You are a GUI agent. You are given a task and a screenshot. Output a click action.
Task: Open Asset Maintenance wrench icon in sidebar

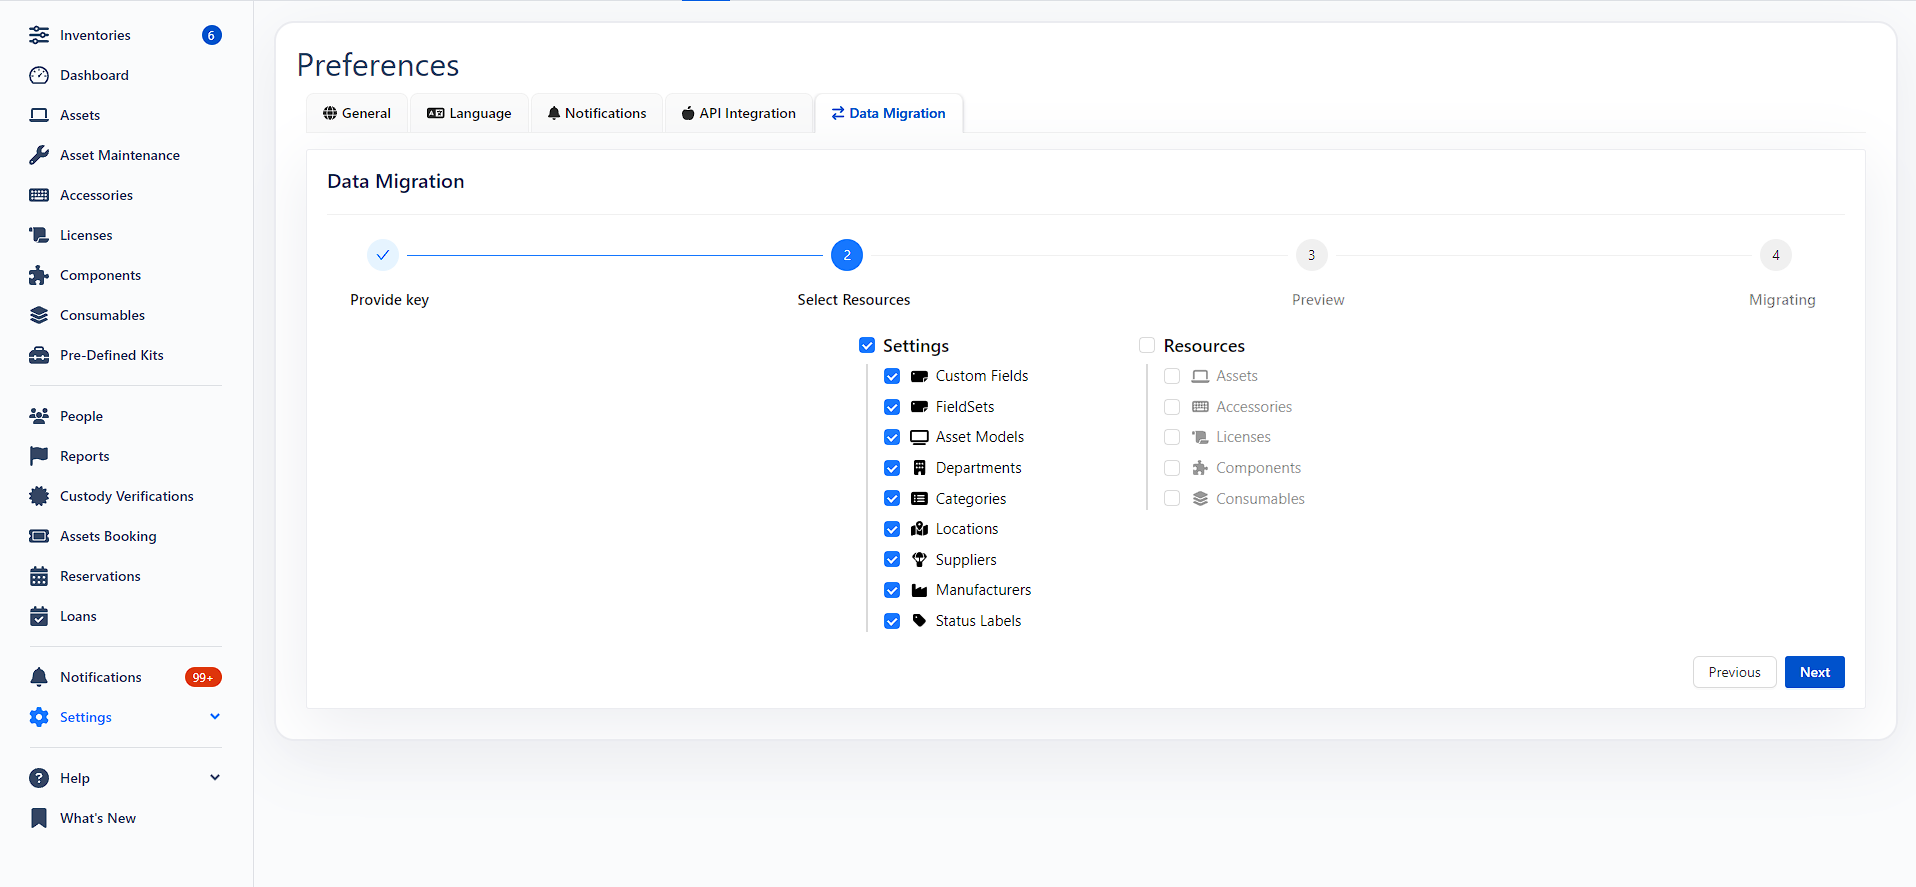[39, 155]
